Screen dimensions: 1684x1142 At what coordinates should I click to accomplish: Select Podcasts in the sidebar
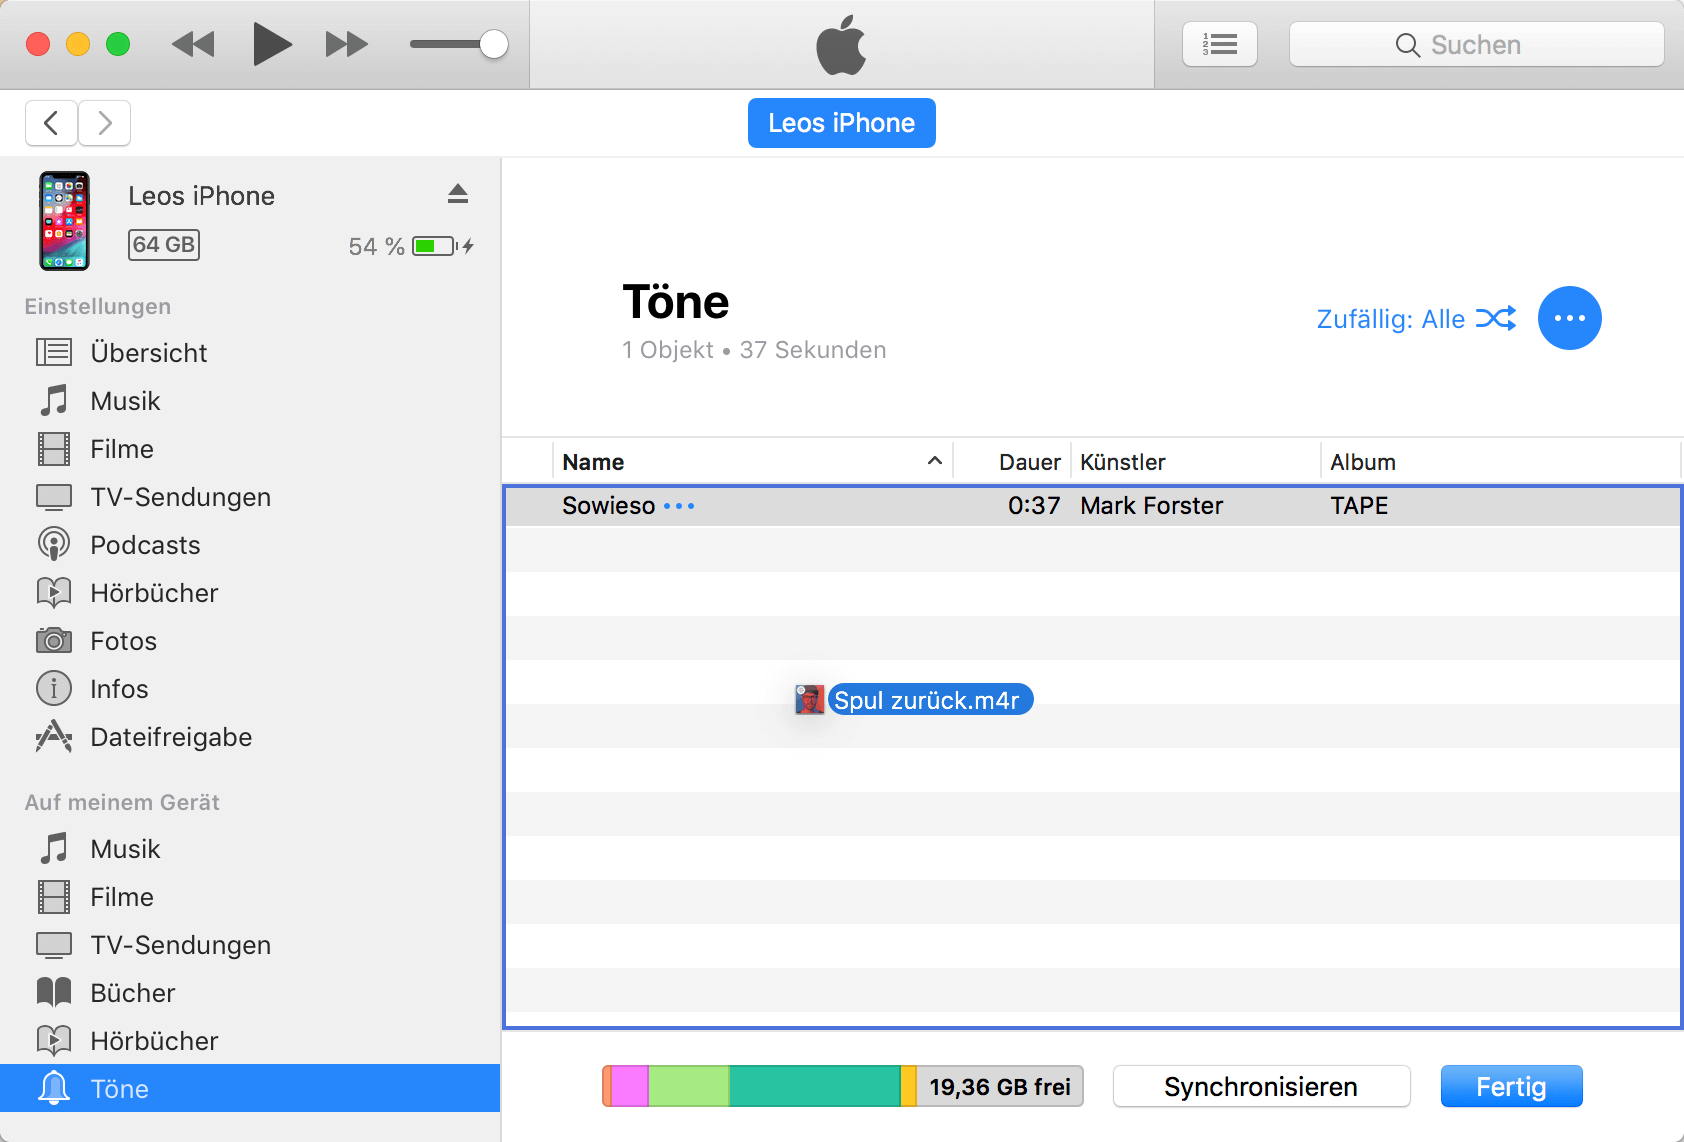pos(250,545)
